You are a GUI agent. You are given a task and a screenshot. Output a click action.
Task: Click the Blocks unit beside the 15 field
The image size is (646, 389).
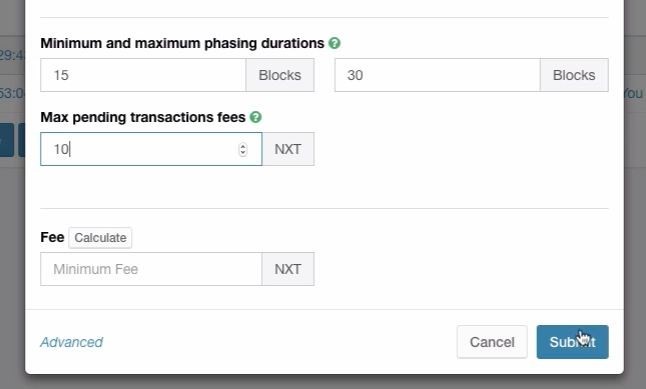click(280, 75)
